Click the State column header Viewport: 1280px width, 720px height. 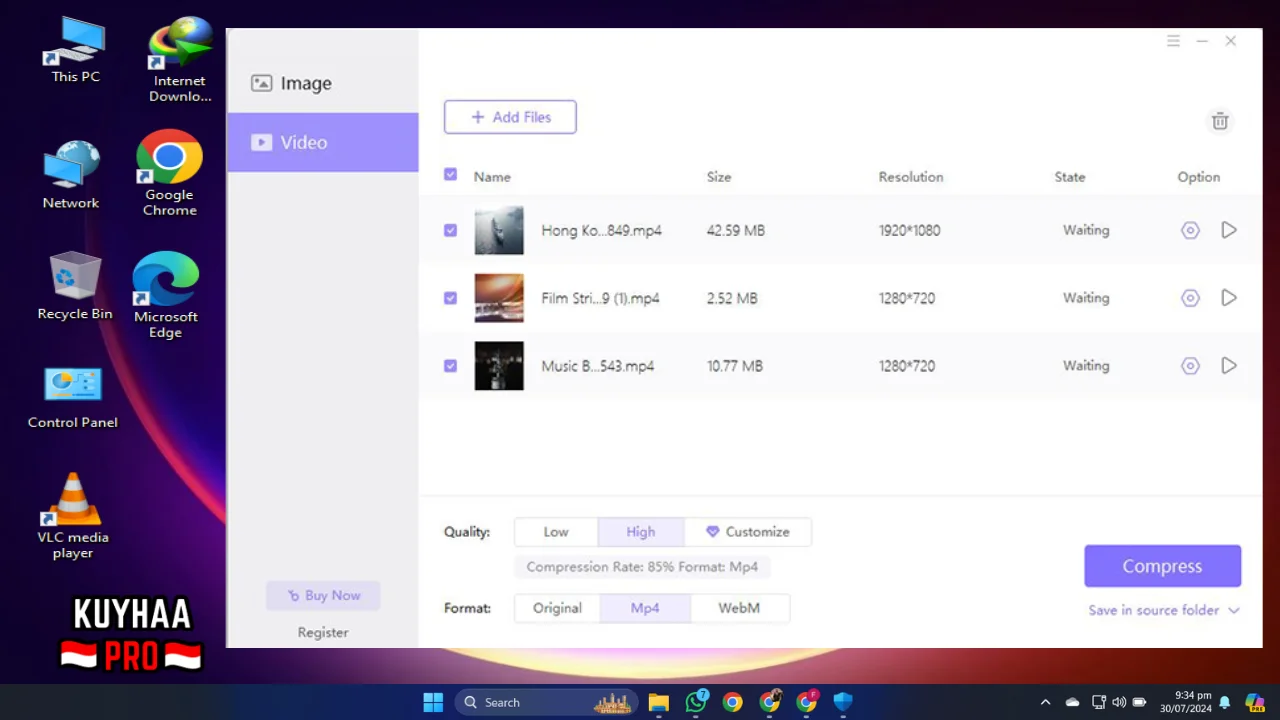click(1069, 177)
